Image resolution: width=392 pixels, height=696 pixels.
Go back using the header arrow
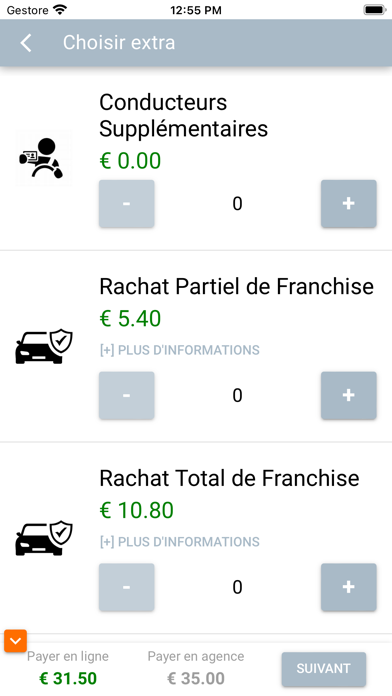26,43
